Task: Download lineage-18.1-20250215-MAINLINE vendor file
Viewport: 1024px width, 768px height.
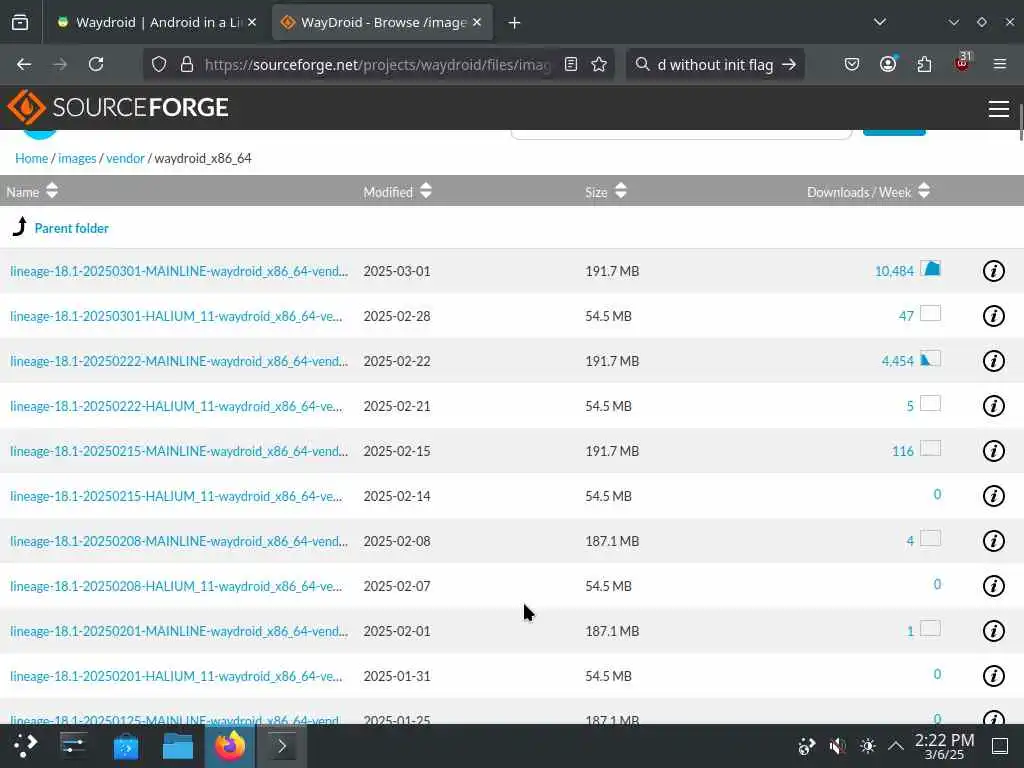Action: click(x=179, y=451)
